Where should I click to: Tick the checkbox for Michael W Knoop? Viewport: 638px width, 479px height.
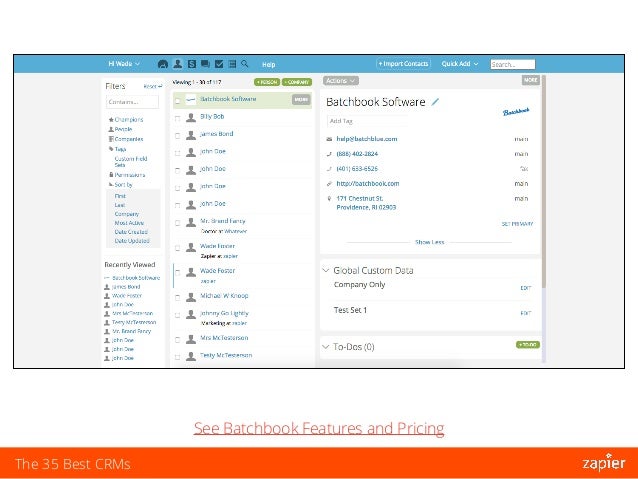tap(177, 297)
